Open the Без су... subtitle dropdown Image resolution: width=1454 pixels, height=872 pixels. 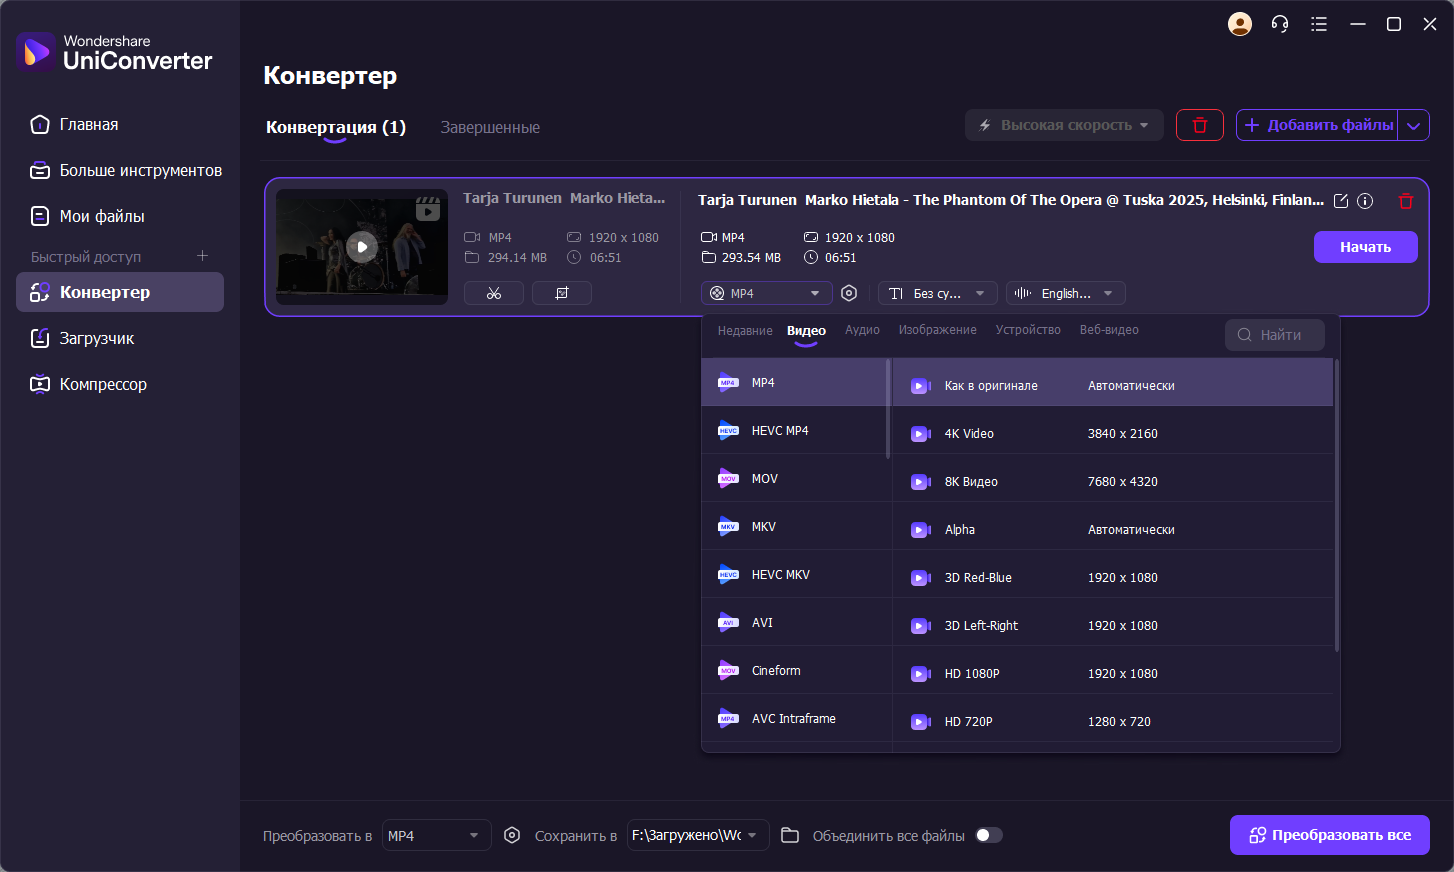pyautogui.click(x=937, y=293)
